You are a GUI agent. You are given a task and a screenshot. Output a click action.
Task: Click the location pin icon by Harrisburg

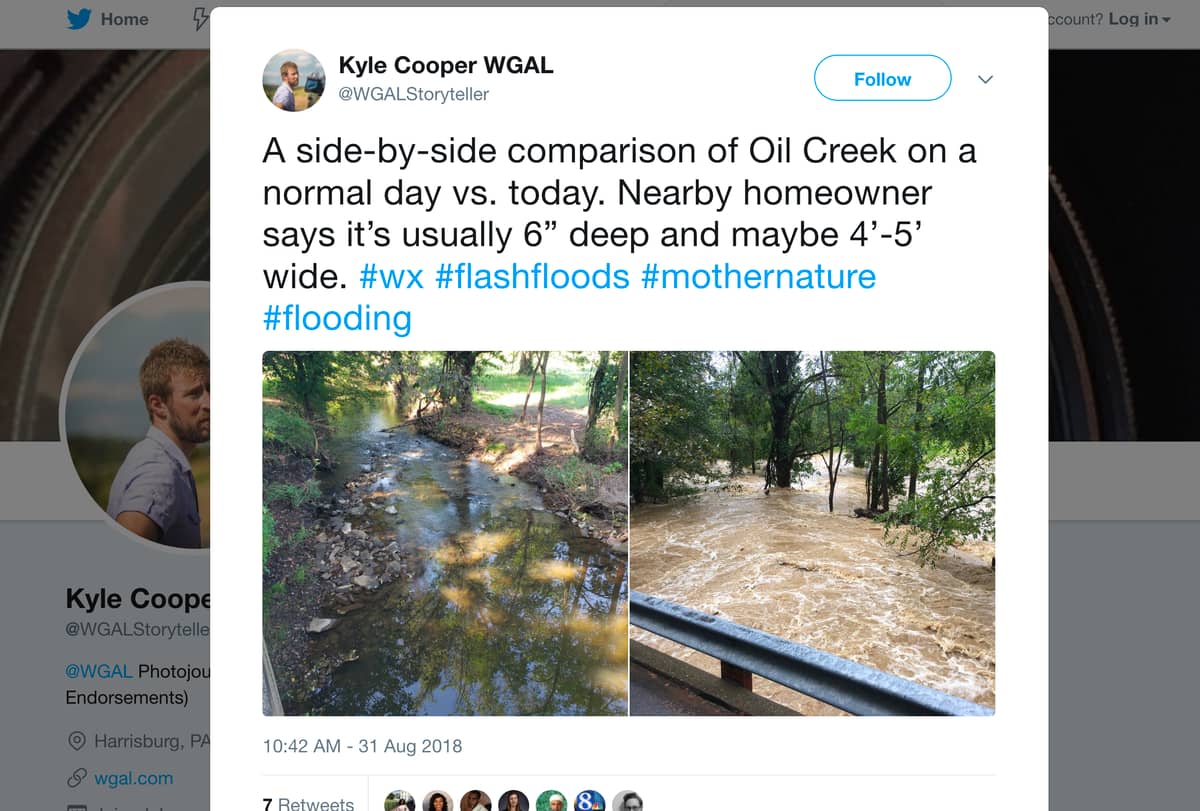point(75,742)
